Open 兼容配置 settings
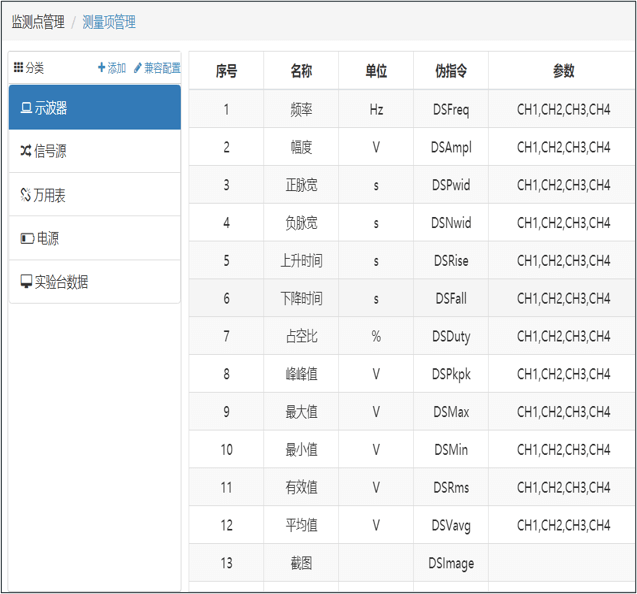The image size is (637, 594). [162, 68]
